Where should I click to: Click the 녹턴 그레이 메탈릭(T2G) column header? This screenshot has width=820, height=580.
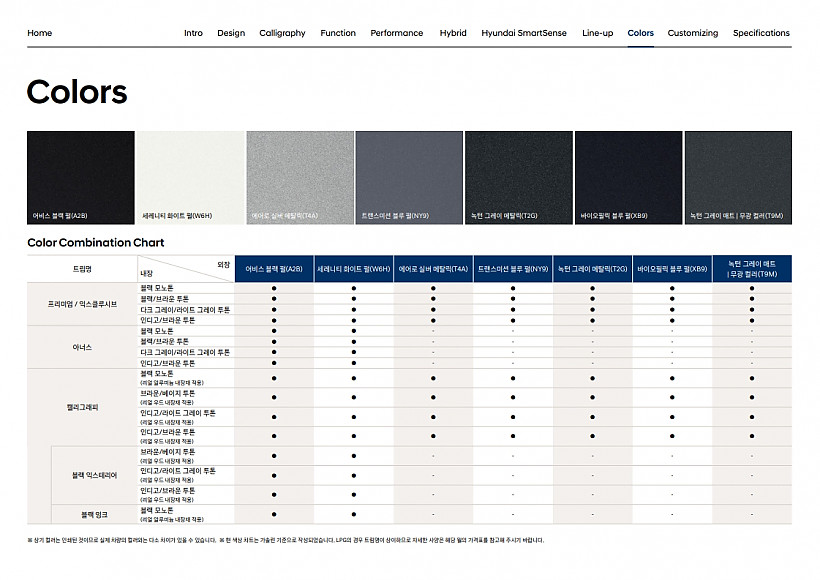coord(593,269)
